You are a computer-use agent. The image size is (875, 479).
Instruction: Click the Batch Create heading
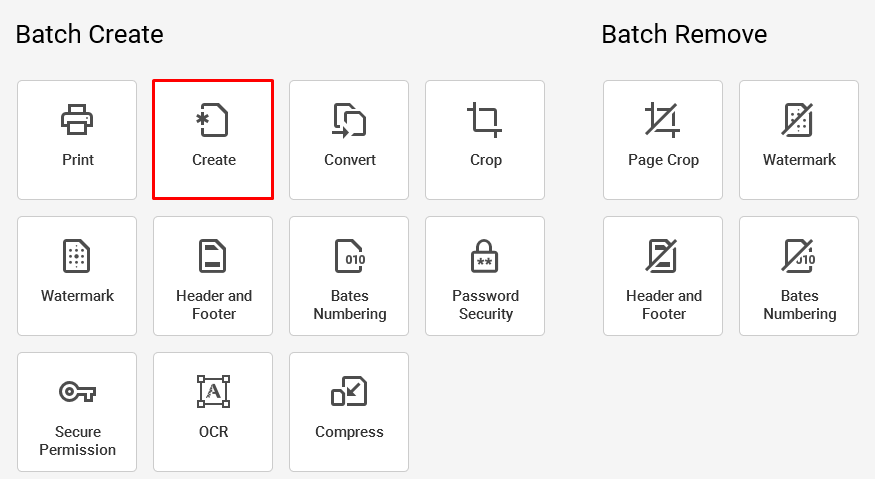pos(89,34)
